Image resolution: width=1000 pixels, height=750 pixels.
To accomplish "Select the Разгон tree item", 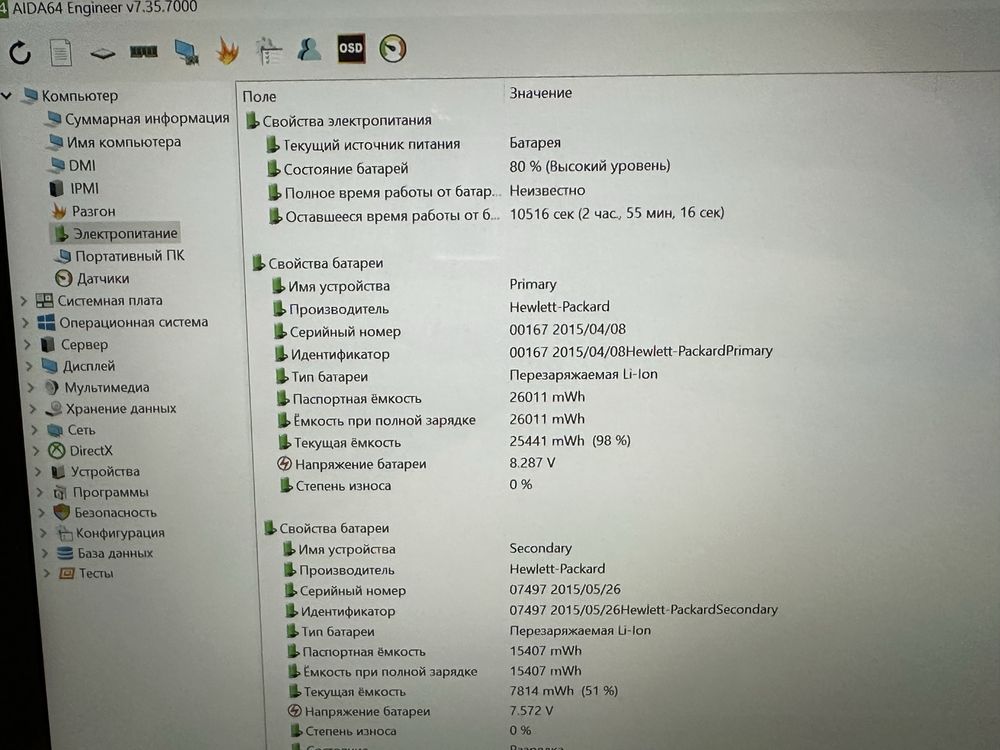I will pyautogui.click(x=93, y=211).
